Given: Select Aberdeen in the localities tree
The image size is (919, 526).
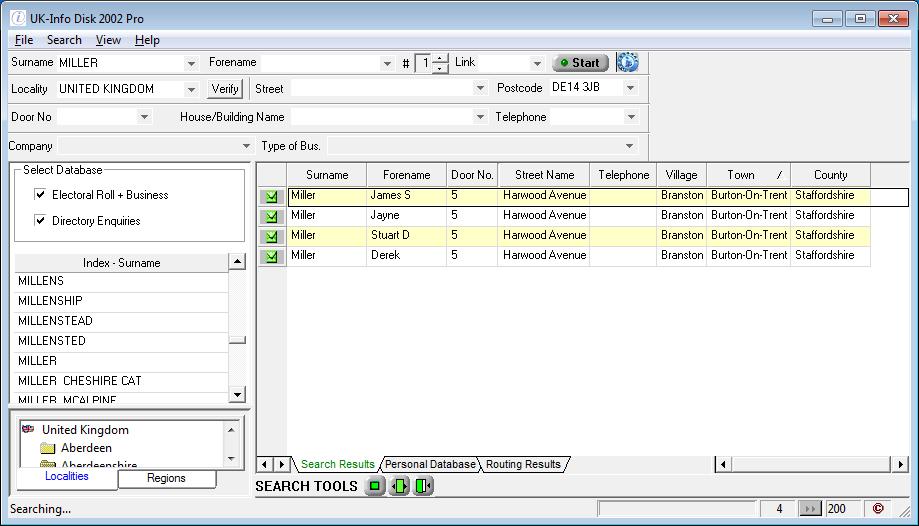Looking at the screenshot, I should (86, 448).
